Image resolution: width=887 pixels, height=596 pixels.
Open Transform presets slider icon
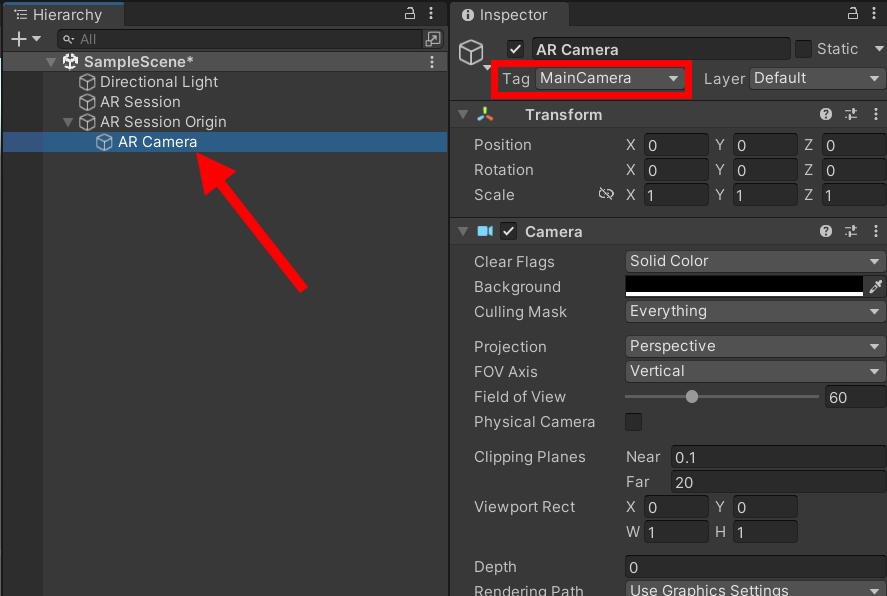click(x=851, y=114)
